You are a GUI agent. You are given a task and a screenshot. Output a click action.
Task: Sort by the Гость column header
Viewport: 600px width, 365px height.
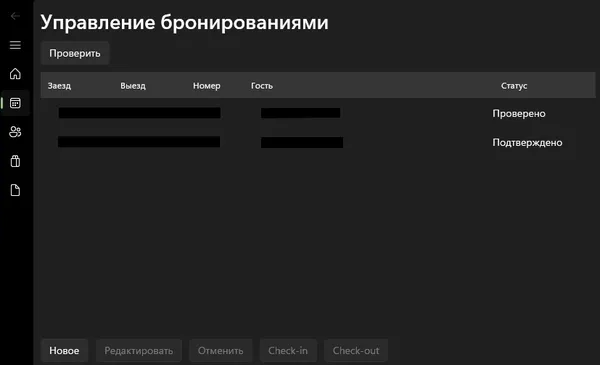tap(262, 86)
